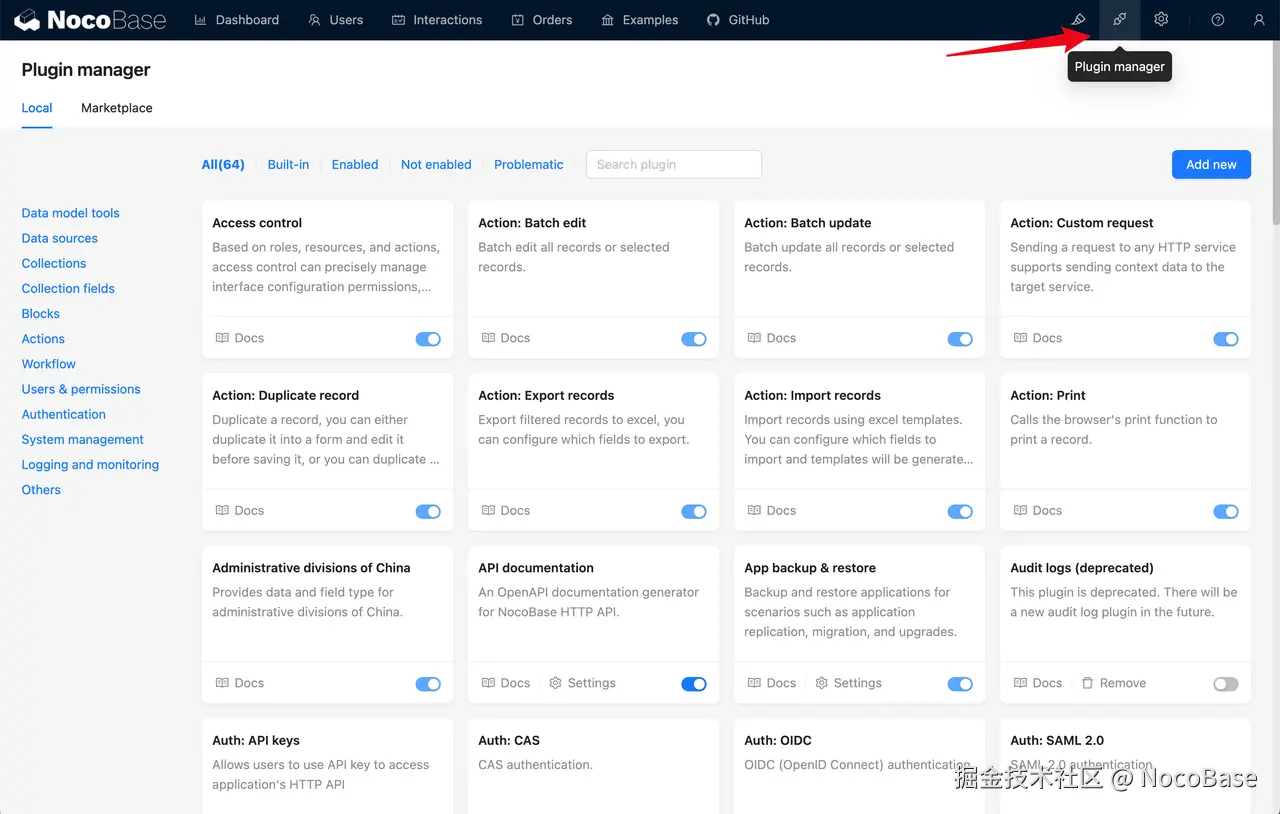
Task: Open Docs icon for Action: Custom request
Action: tap(1020, 338)
